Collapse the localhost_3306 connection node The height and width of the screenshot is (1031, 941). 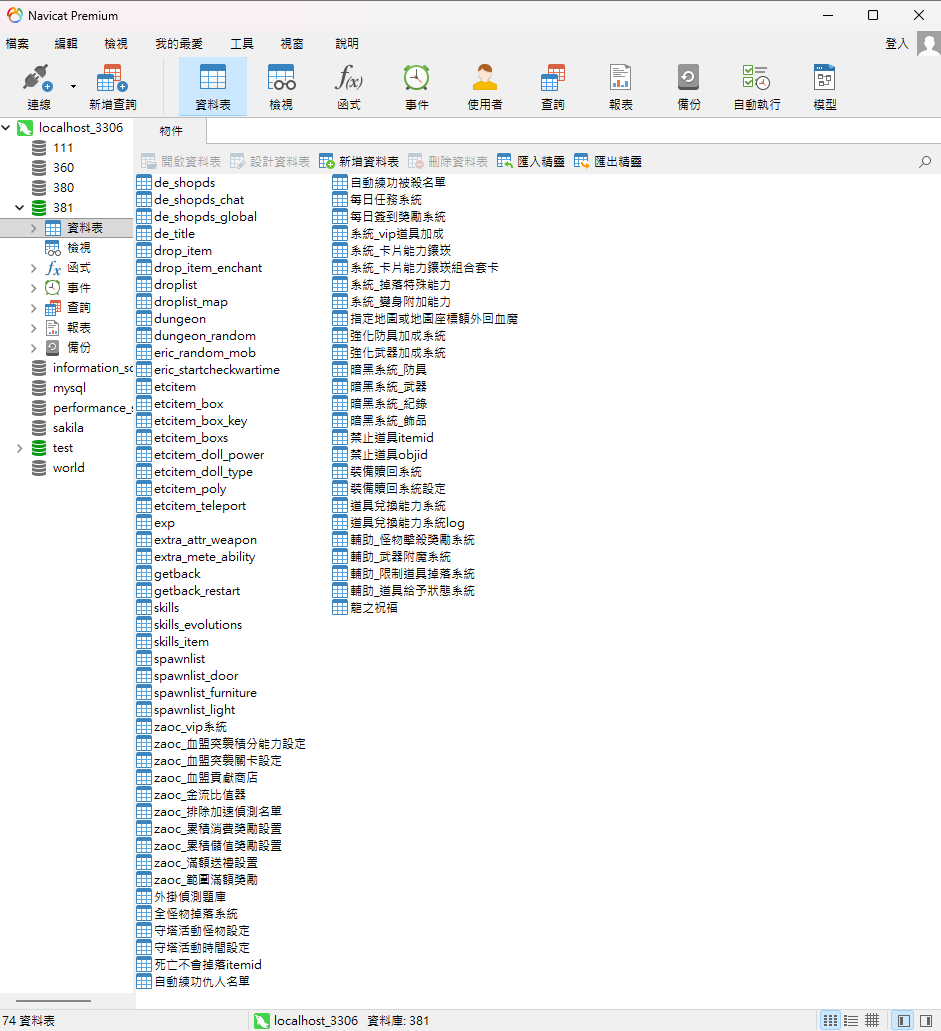[6, 128]
